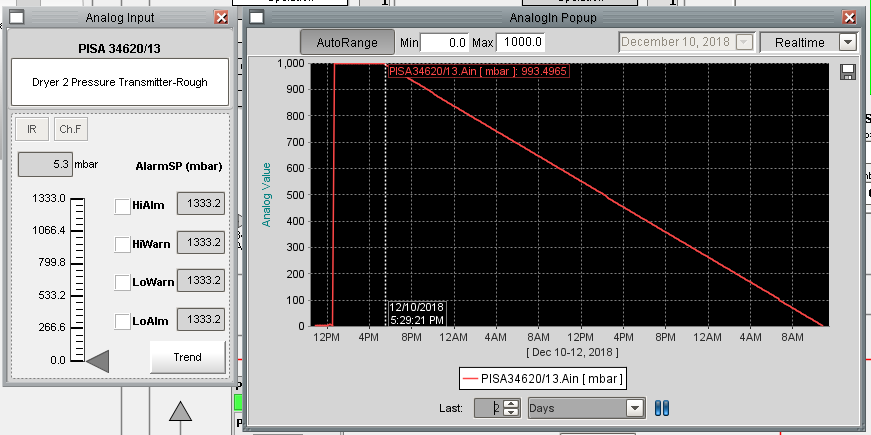Click the Last number field

(490, 408)
